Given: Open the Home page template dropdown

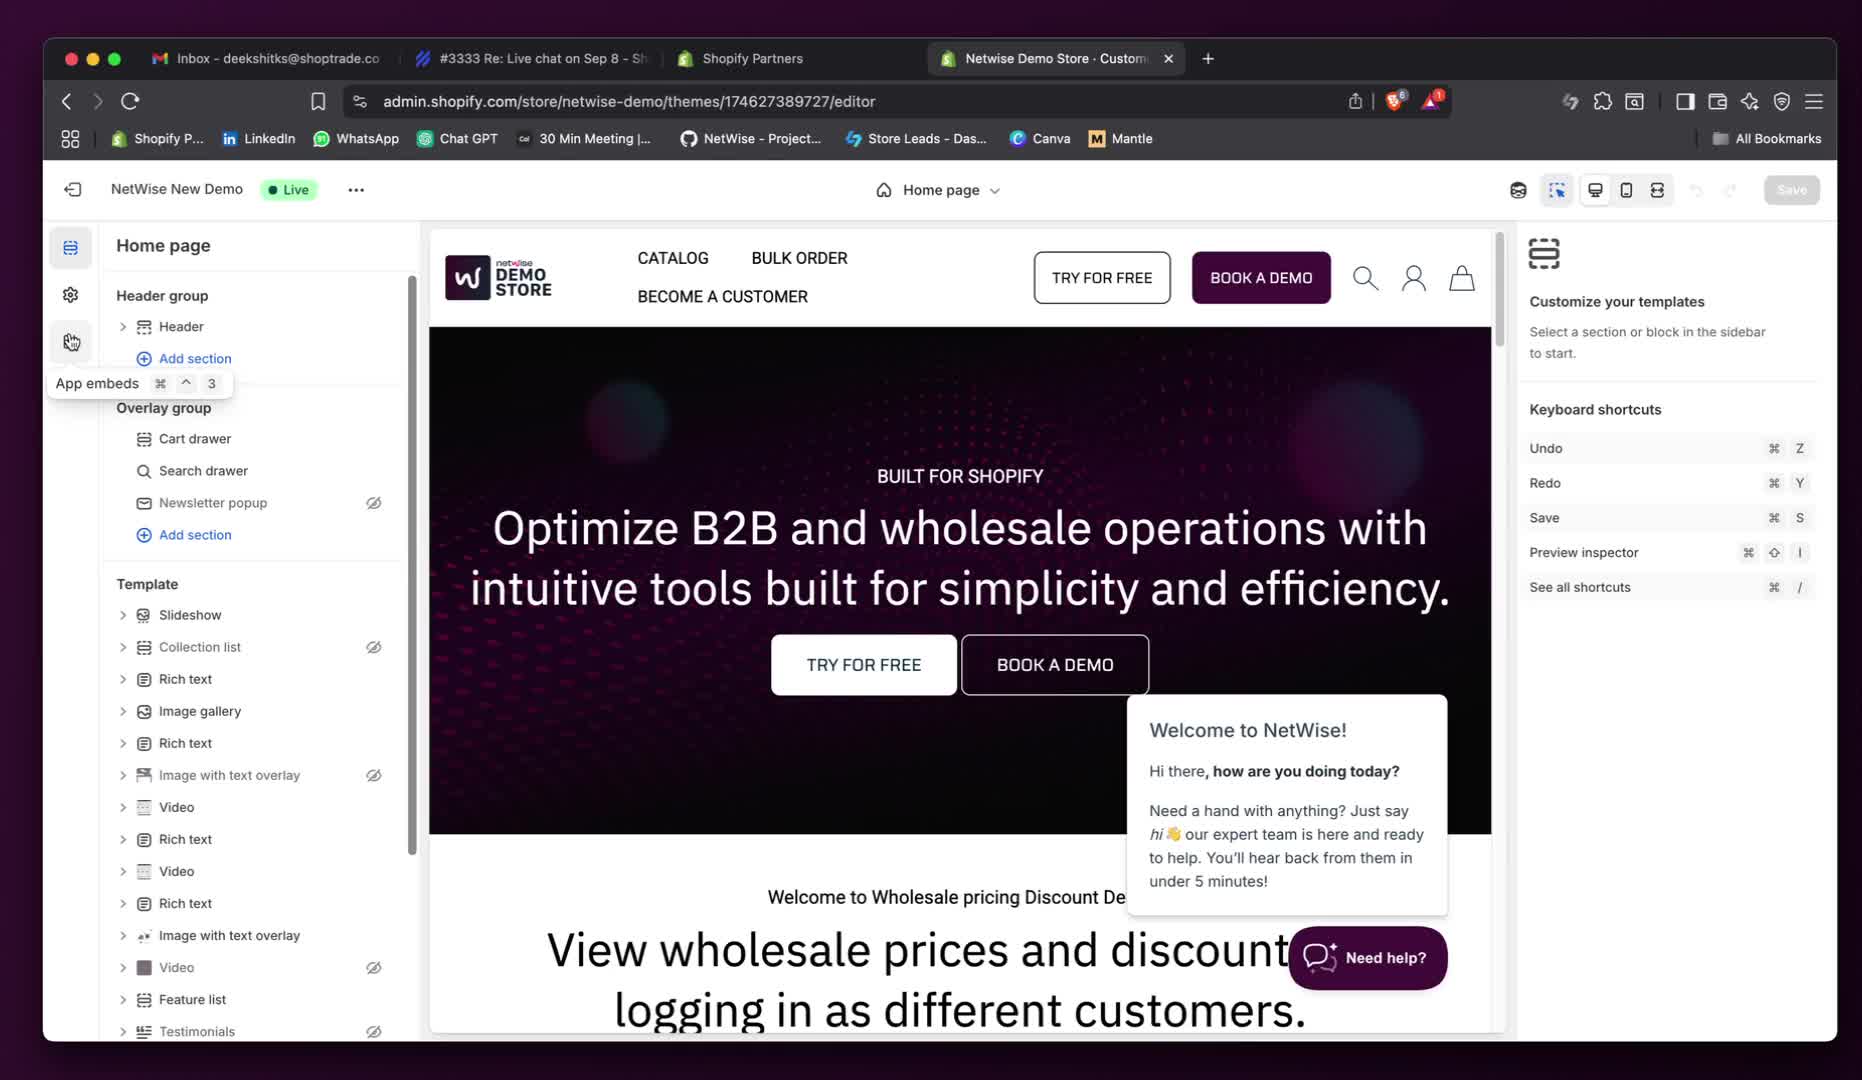Looking at the screenshot, I should (938, 190).
